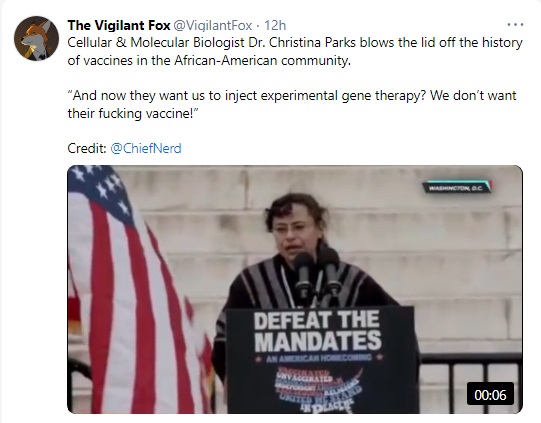Click the united-we-stand map logo on podium
The height and width of the screenshot is (423, 541).
(x=317, y=389)
